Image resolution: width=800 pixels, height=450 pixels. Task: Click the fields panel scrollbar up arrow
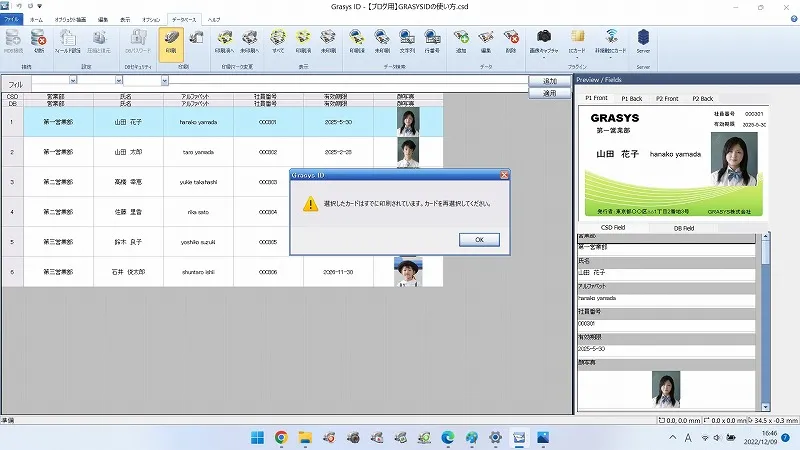pyautogui.click(x=765, y=237)
